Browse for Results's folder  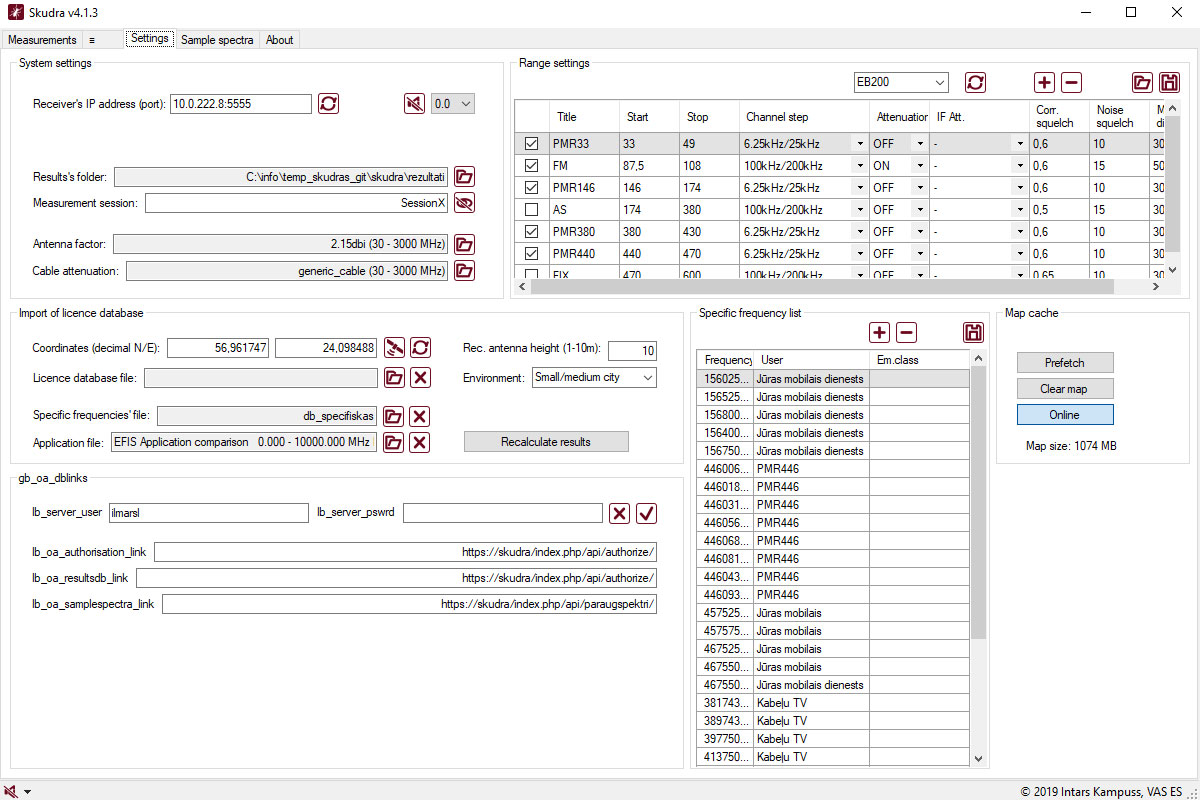[464, 177]
